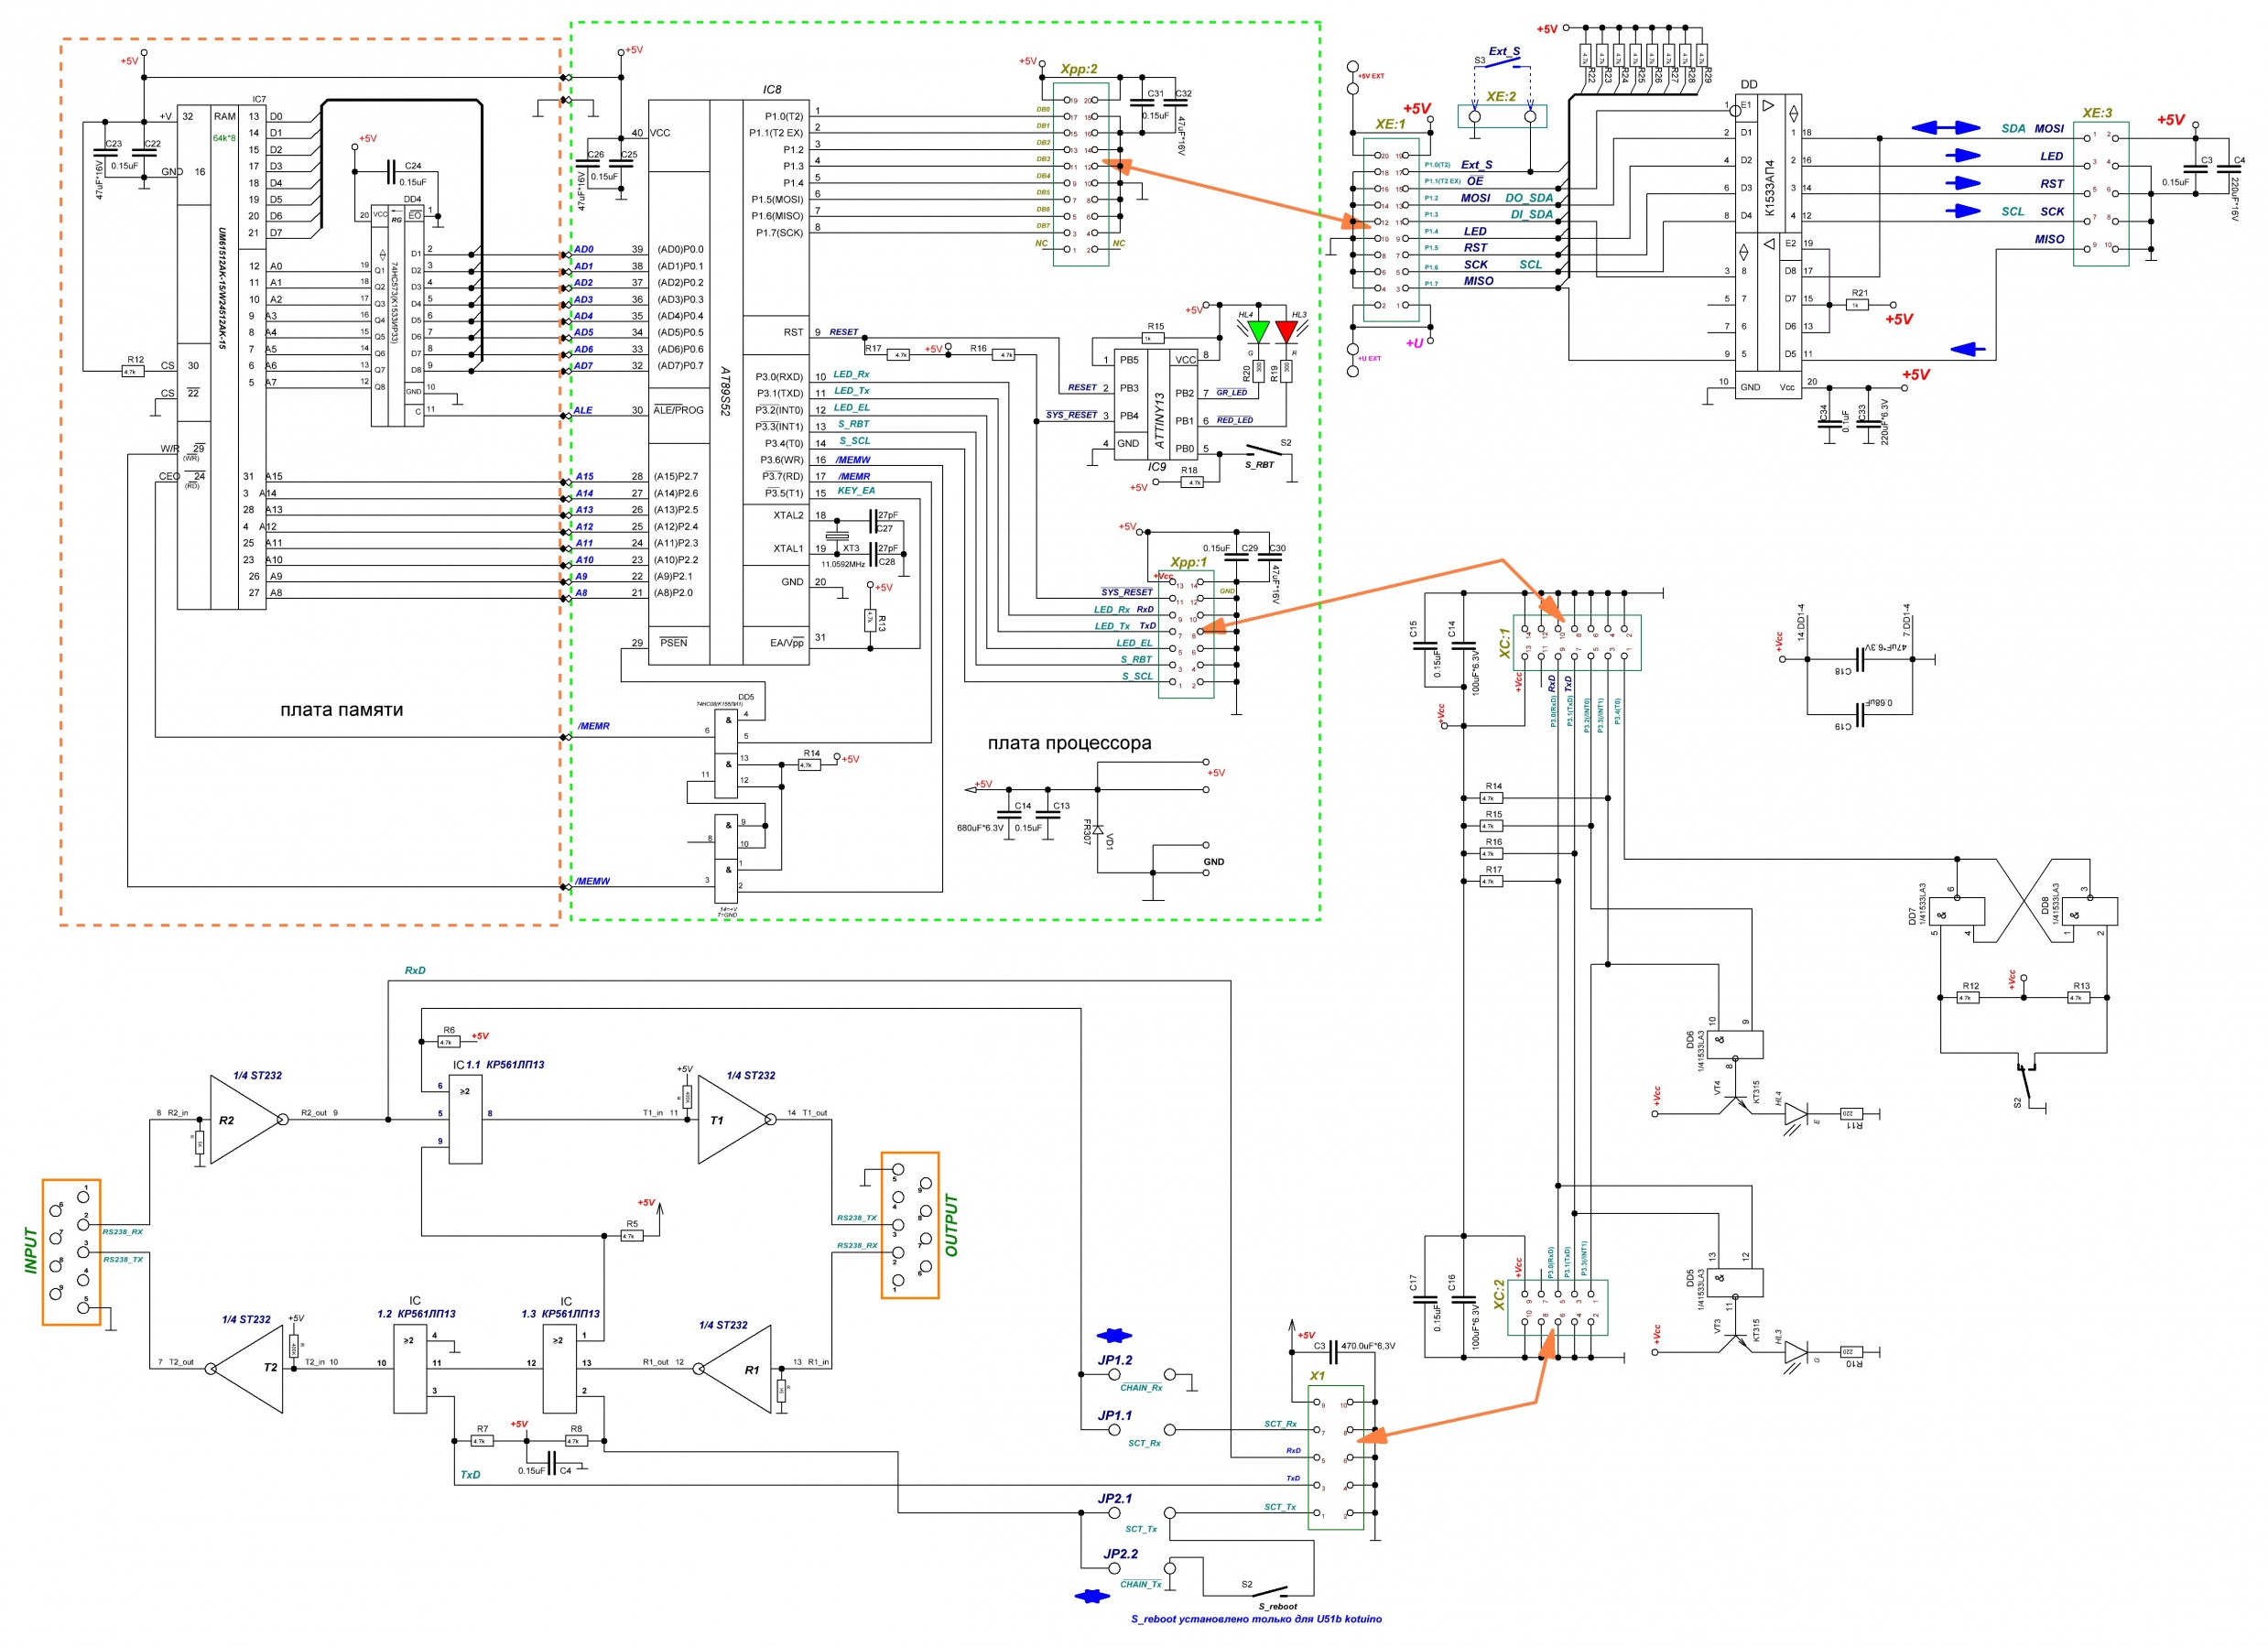Viewport: 2268px width, 1647px height.
Task: Click the ALE signal label
Action: (583, 410)
